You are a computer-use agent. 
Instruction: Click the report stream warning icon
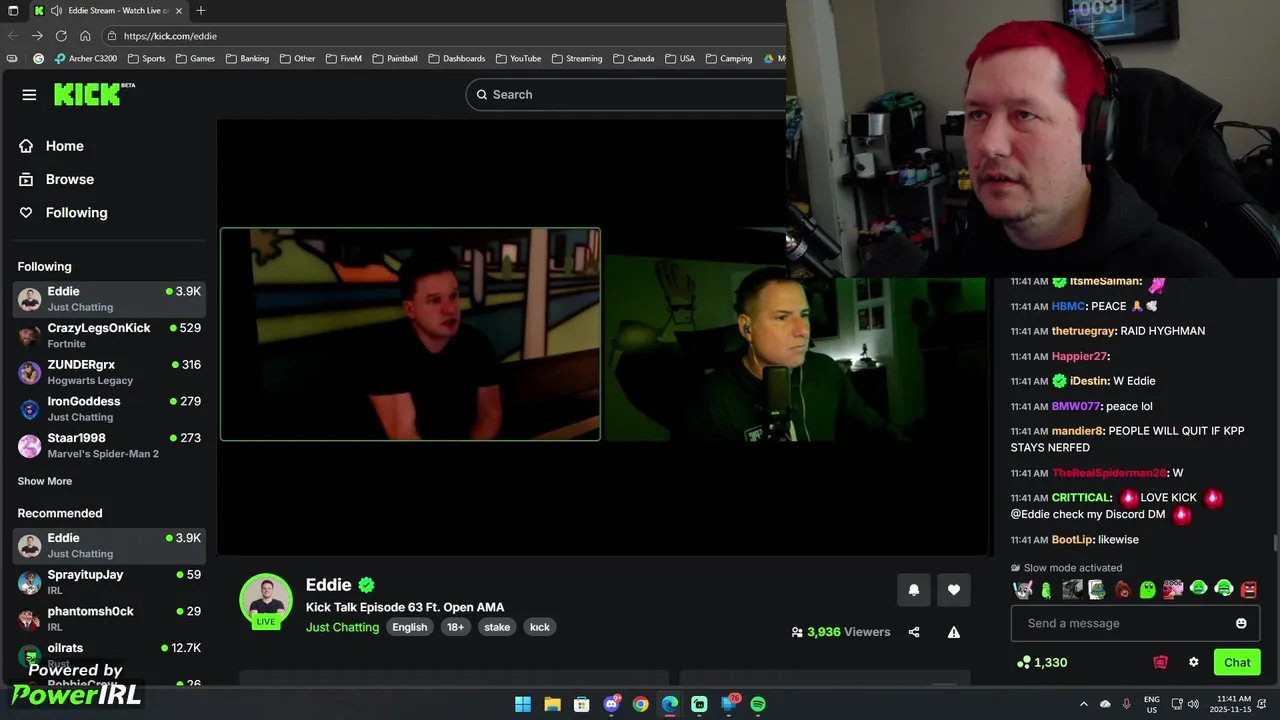point(954,632)
